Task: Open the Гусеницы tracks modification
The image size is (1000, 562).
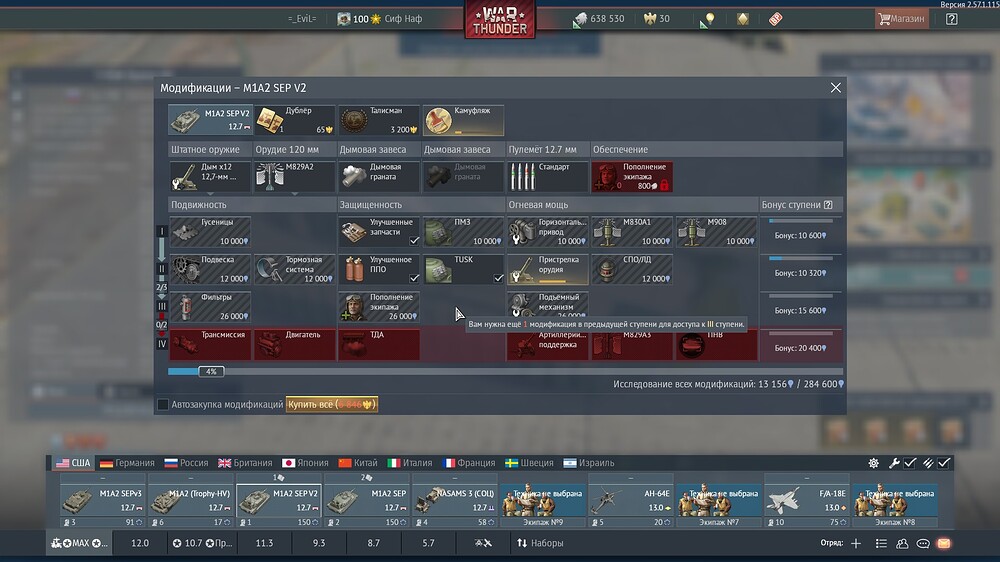Action: (210, 232)
